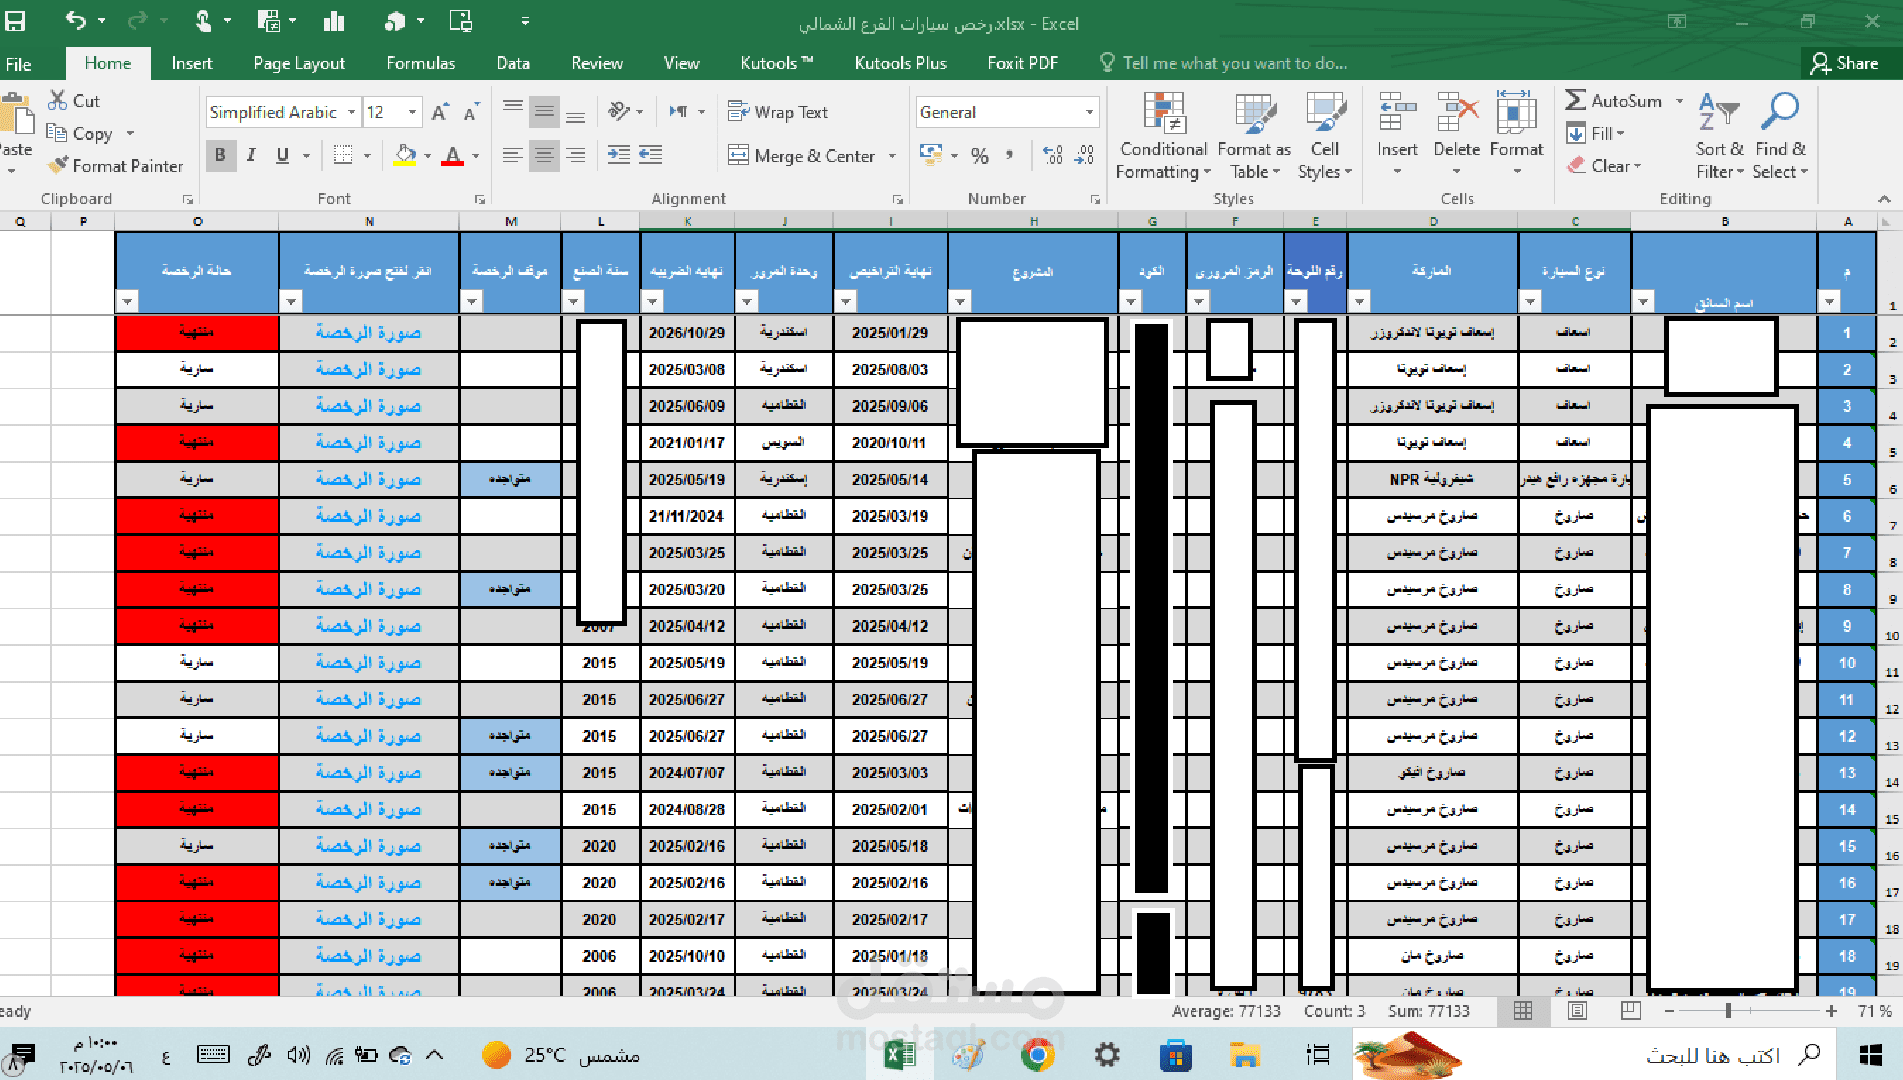The height and width of the screenshot is (1080, 1903).
Task: Apply percent style
Action: (x=980, y=155)
